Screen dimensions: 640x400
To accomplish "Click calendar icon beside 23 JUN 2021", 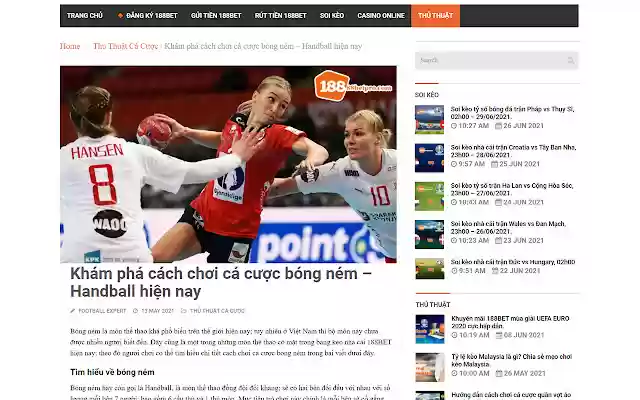I will click(498, 241).
